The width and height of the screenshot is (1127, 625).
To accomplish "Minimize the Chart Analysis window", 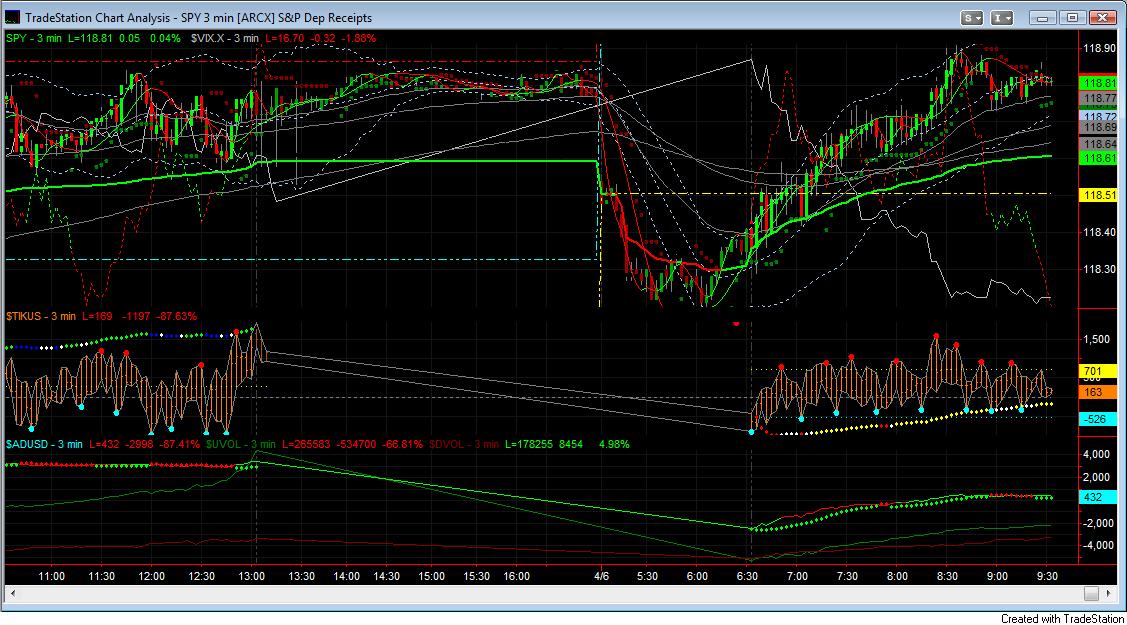I will (x=1042, y=17).
